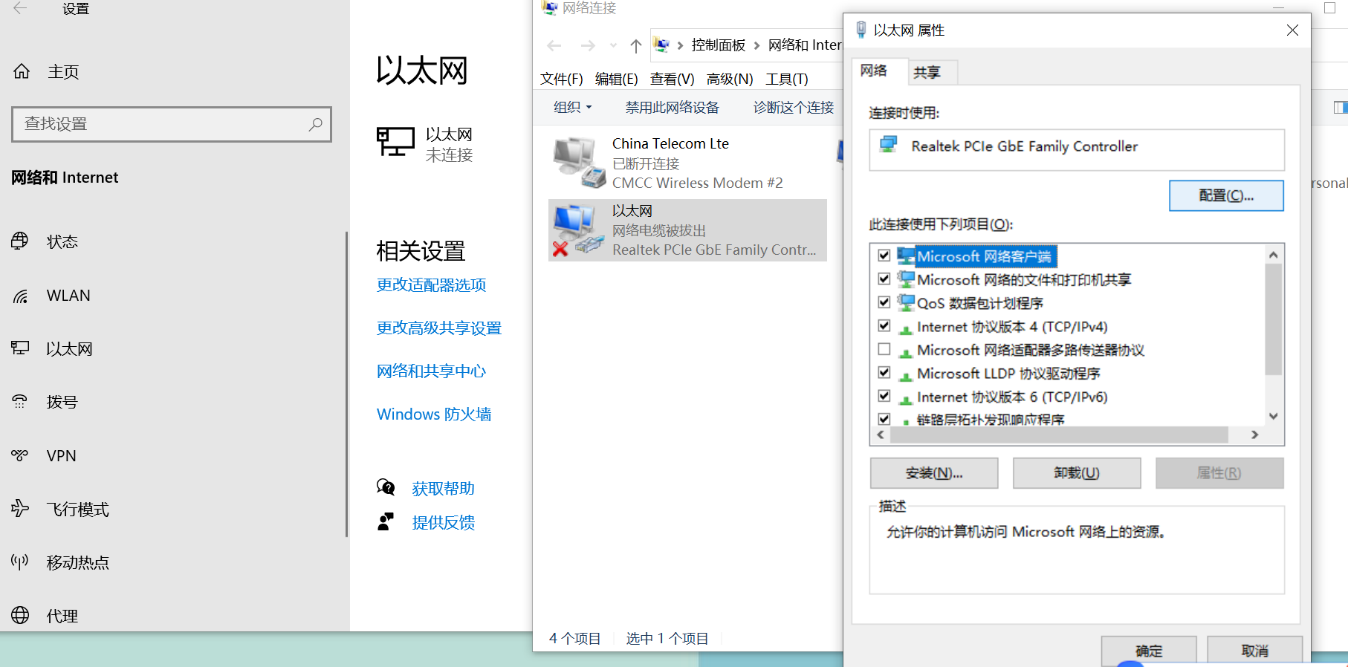1348x667 pixels.
Task: Click the up arrow in 网络连接 address bar
Action: click(636, 46)
